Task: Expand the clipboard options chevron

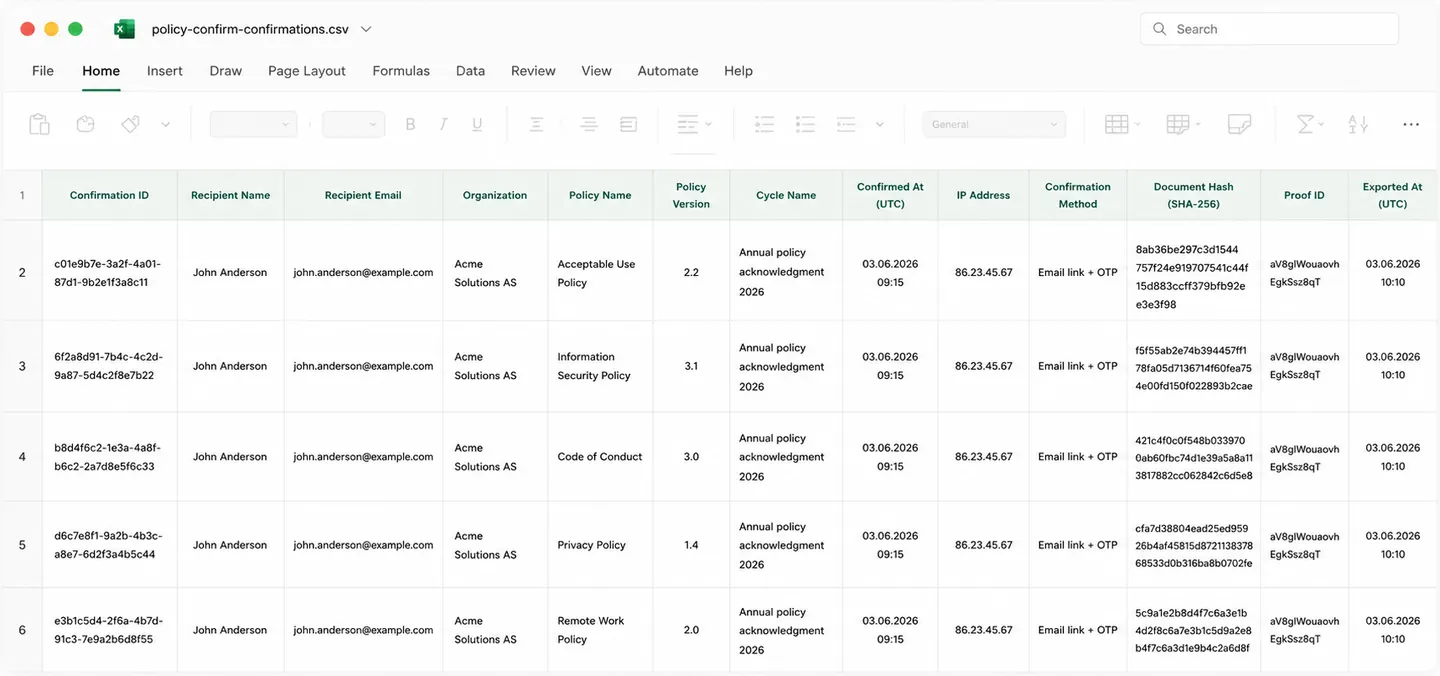Action: [x=166, y=125]
